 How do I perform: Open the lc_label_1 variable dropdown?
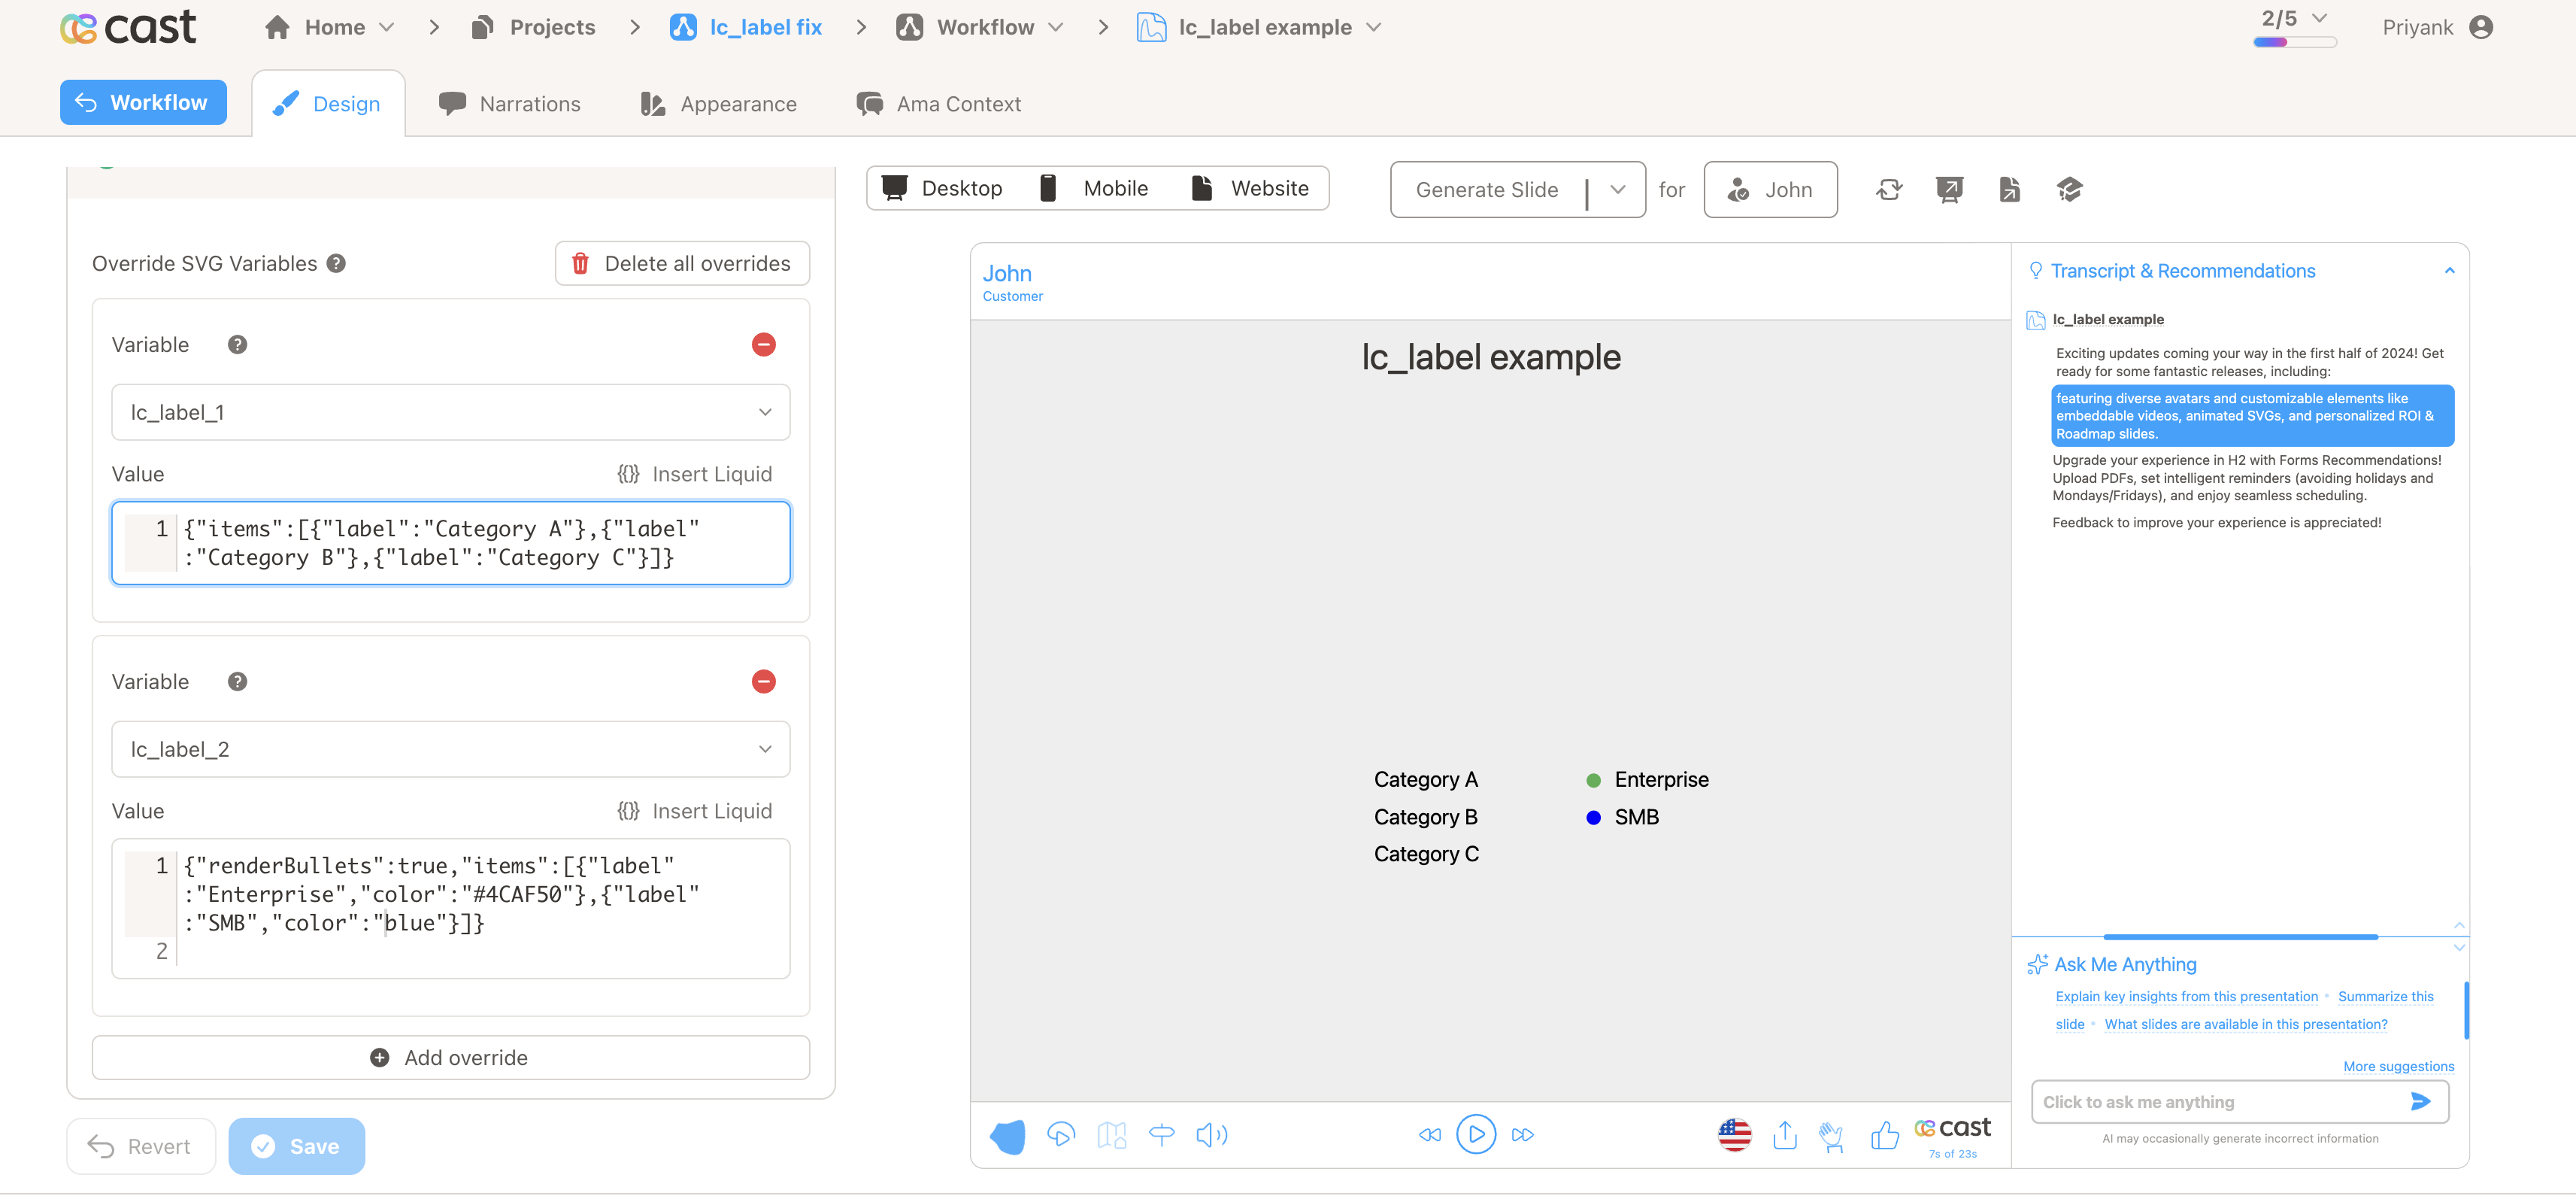tap(451, 413)
